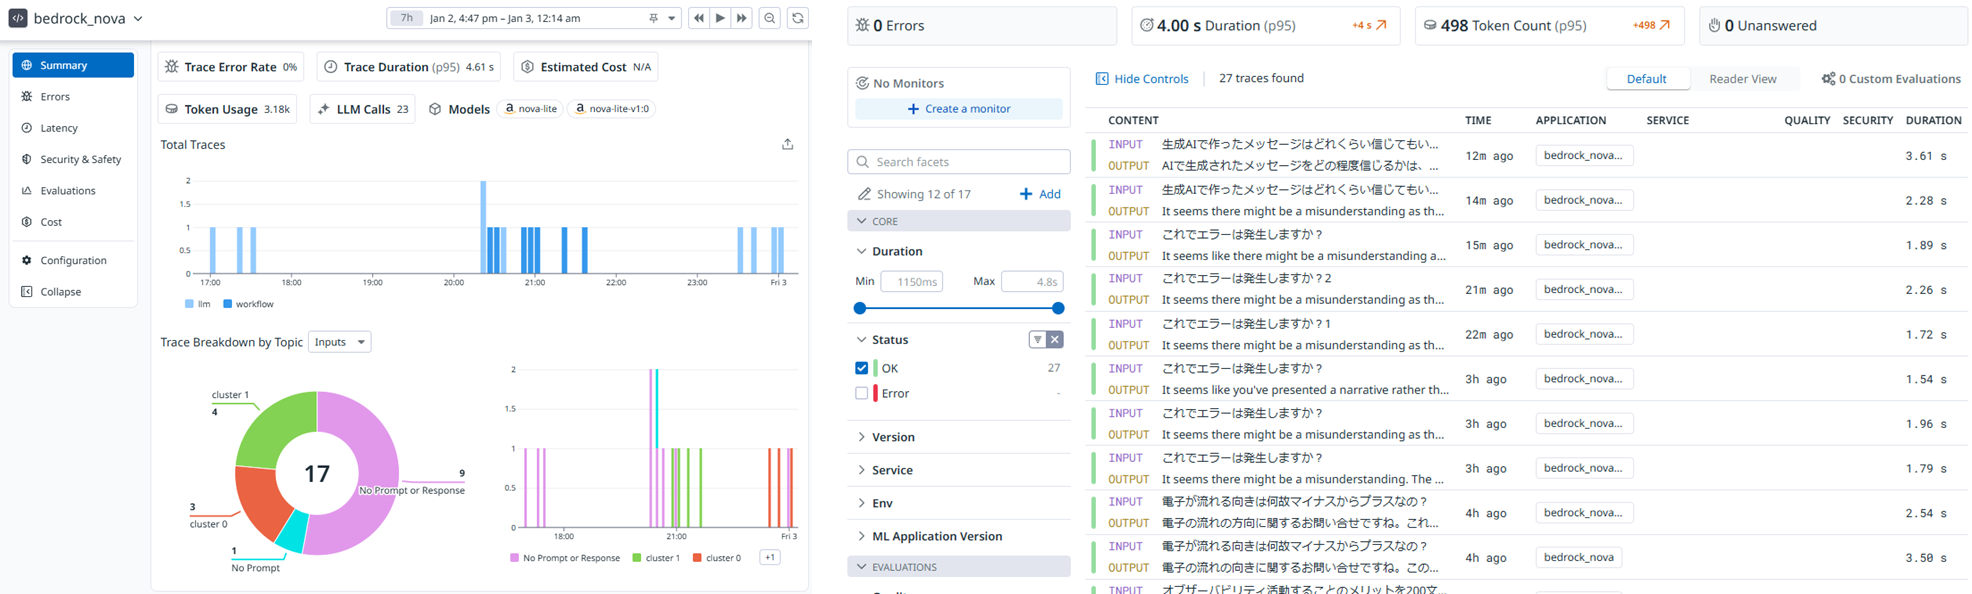Open Configuration in the sidebar
The height and width of the screenshot is (594, 1972).
tap(73, 260)
